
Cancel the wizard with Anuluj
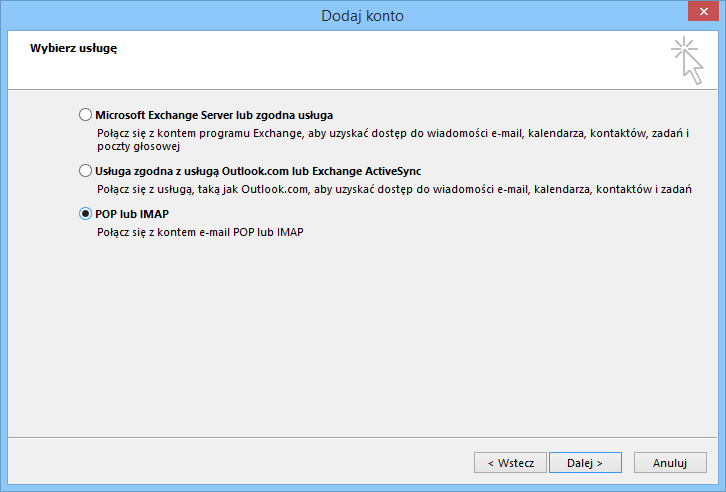tap(669, 463)
